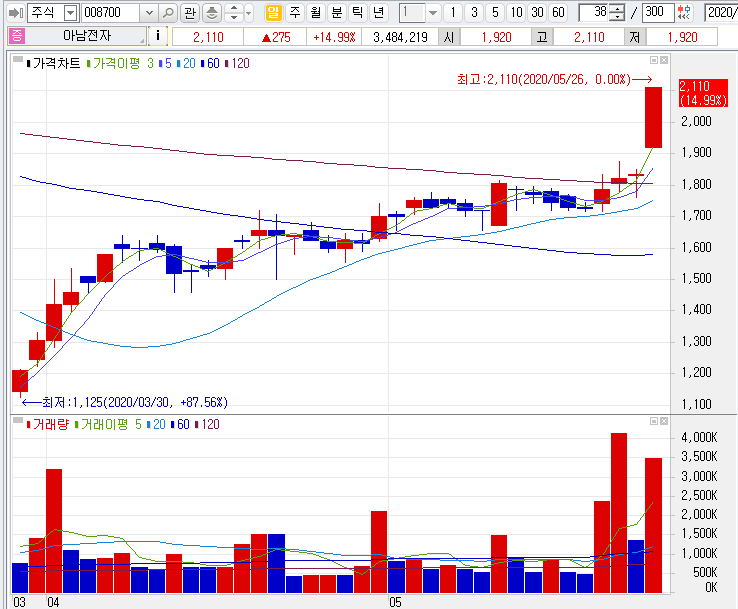The width and height of the screenshot is (738, 609).
Task: Click the price chart panel menu icon
Action: click(x=17, y=59)
